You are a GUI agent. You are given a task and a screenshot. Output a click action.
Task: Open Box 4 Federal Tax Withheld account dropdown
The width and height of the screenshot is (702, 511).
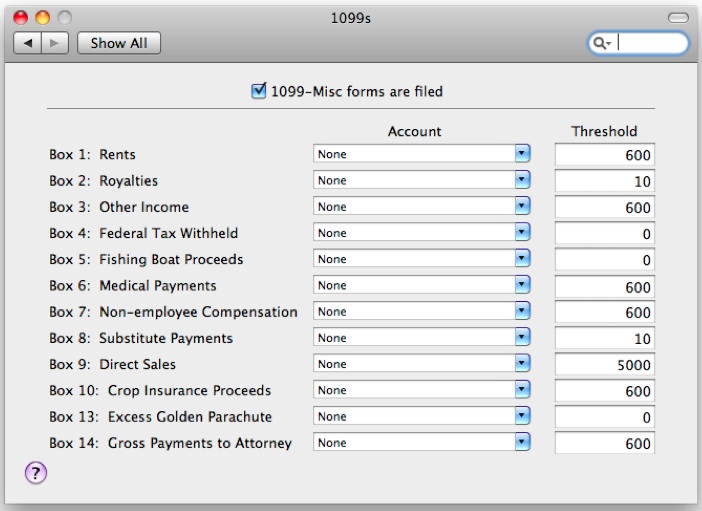[422, 232]
